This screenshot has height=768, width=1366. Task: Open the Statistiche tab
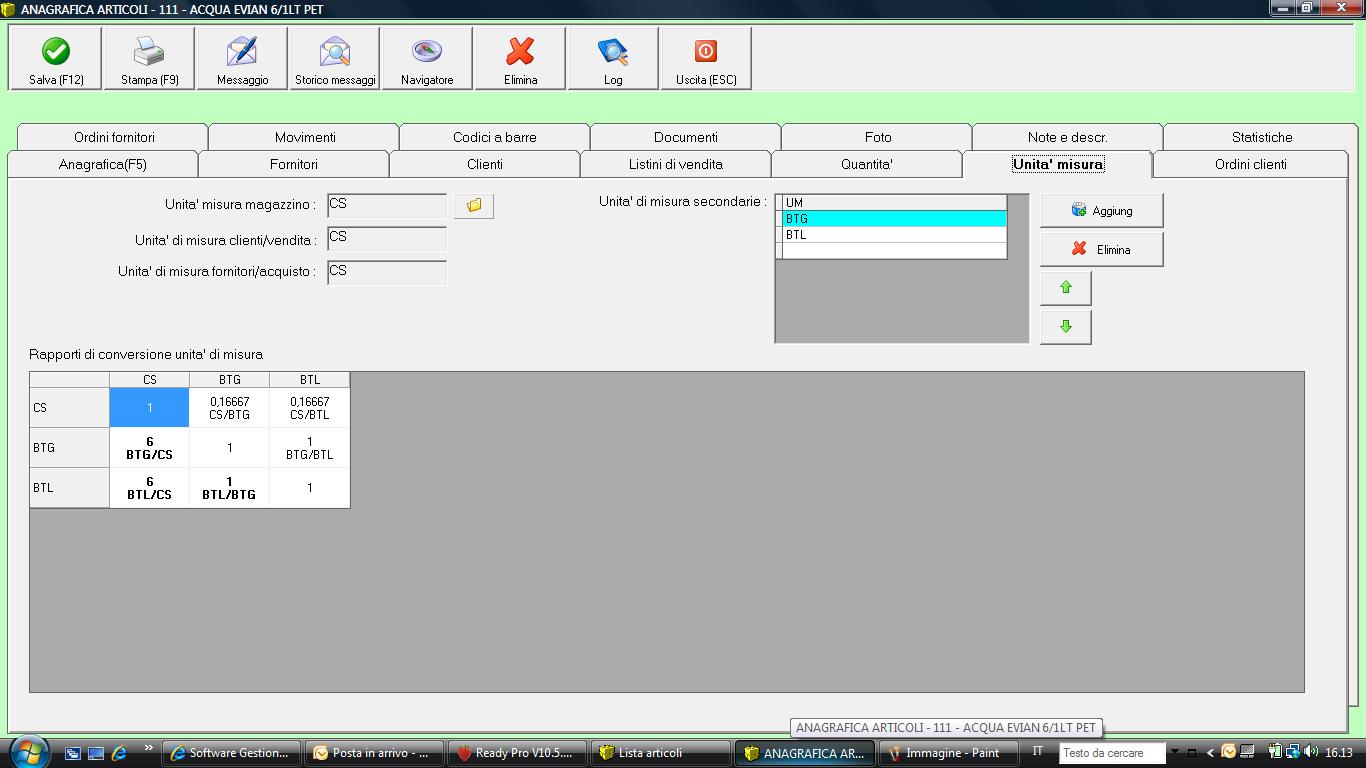(x=1261, y=137)
